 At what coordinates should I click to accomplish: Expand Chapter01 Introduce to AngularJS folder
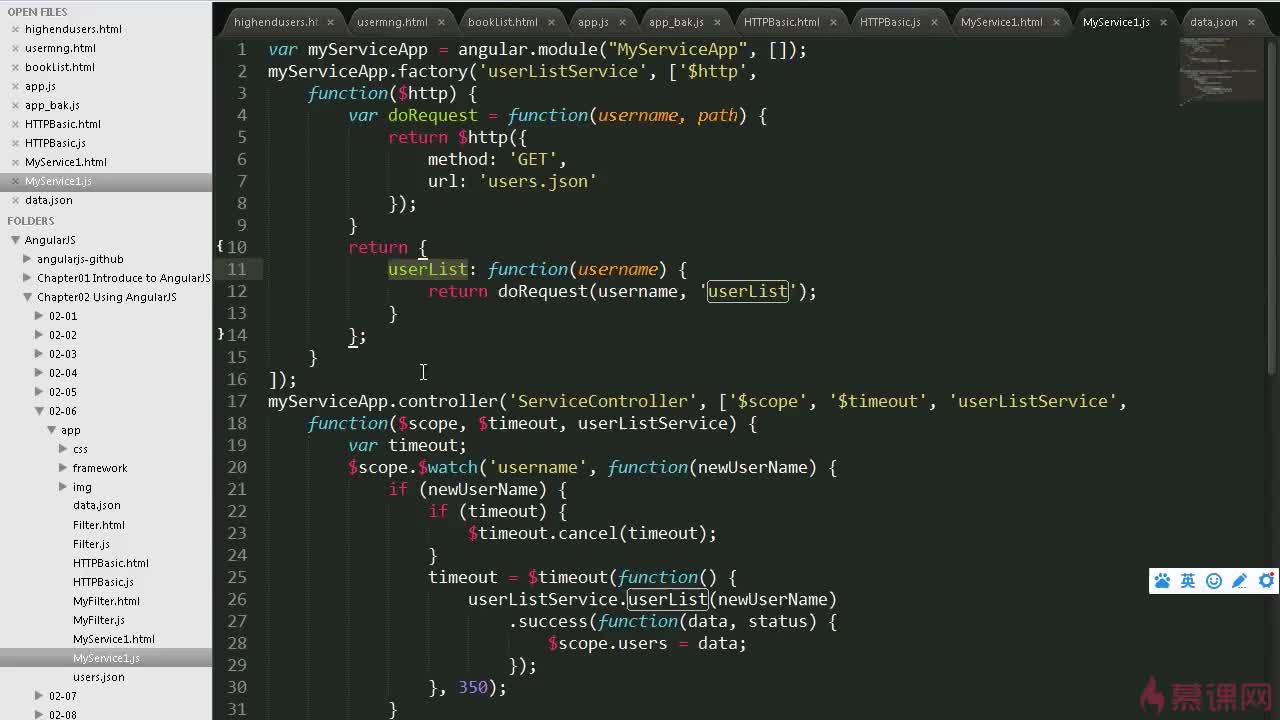(x=28, y=278)
